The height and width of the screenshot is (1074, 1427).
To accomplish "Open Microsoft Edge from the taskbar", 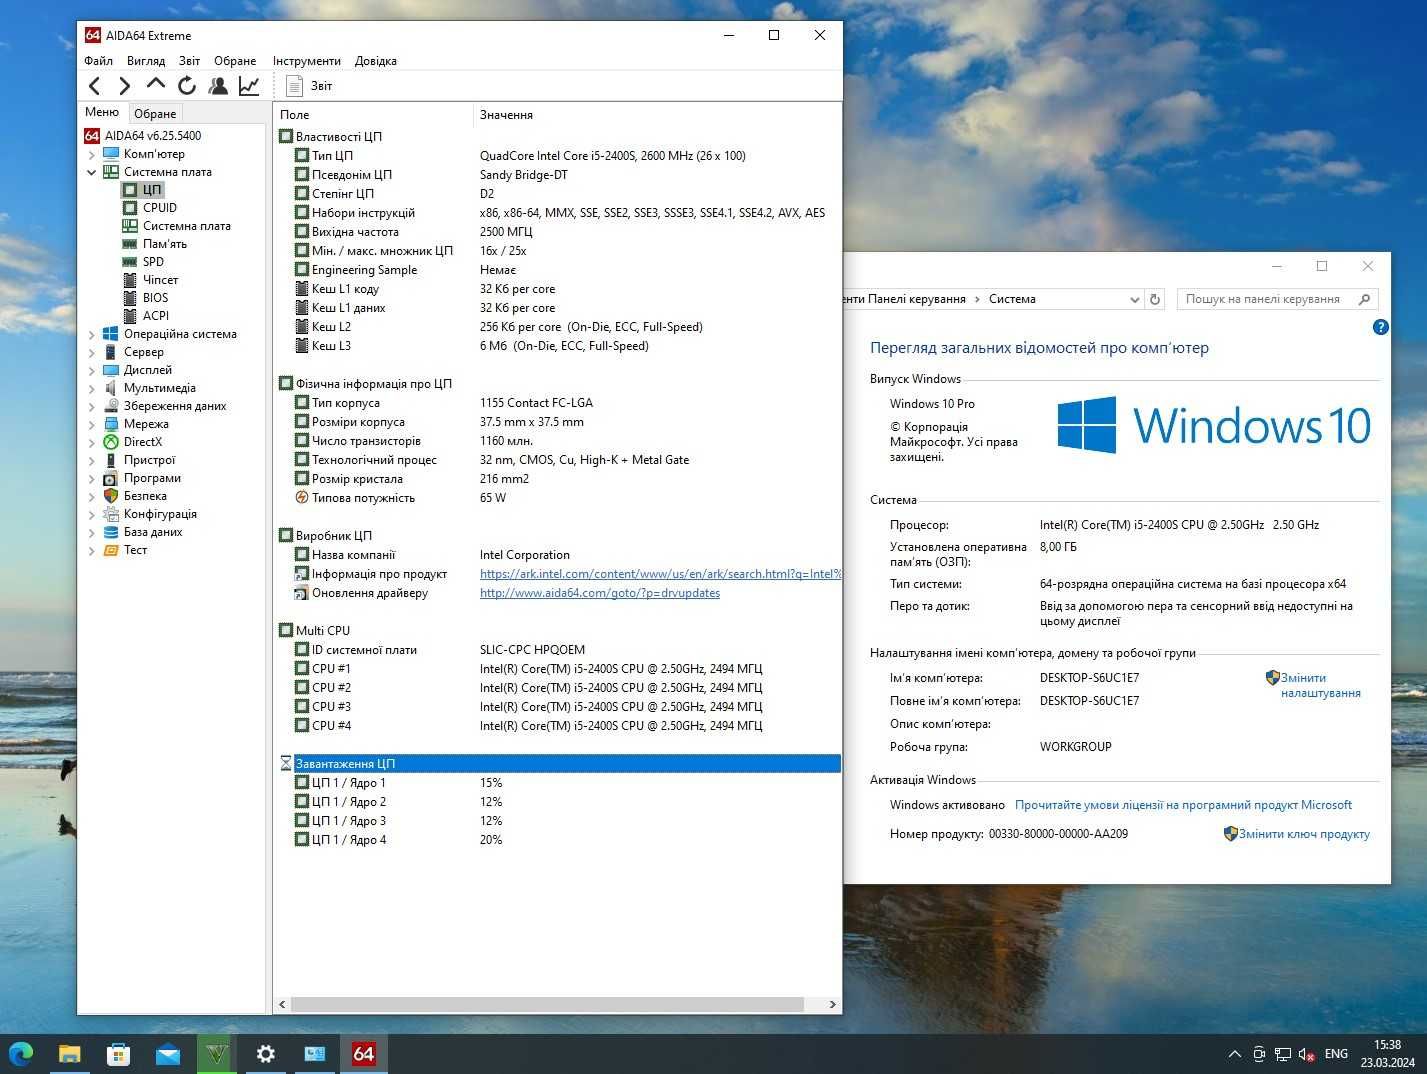I will (21, 1053).
